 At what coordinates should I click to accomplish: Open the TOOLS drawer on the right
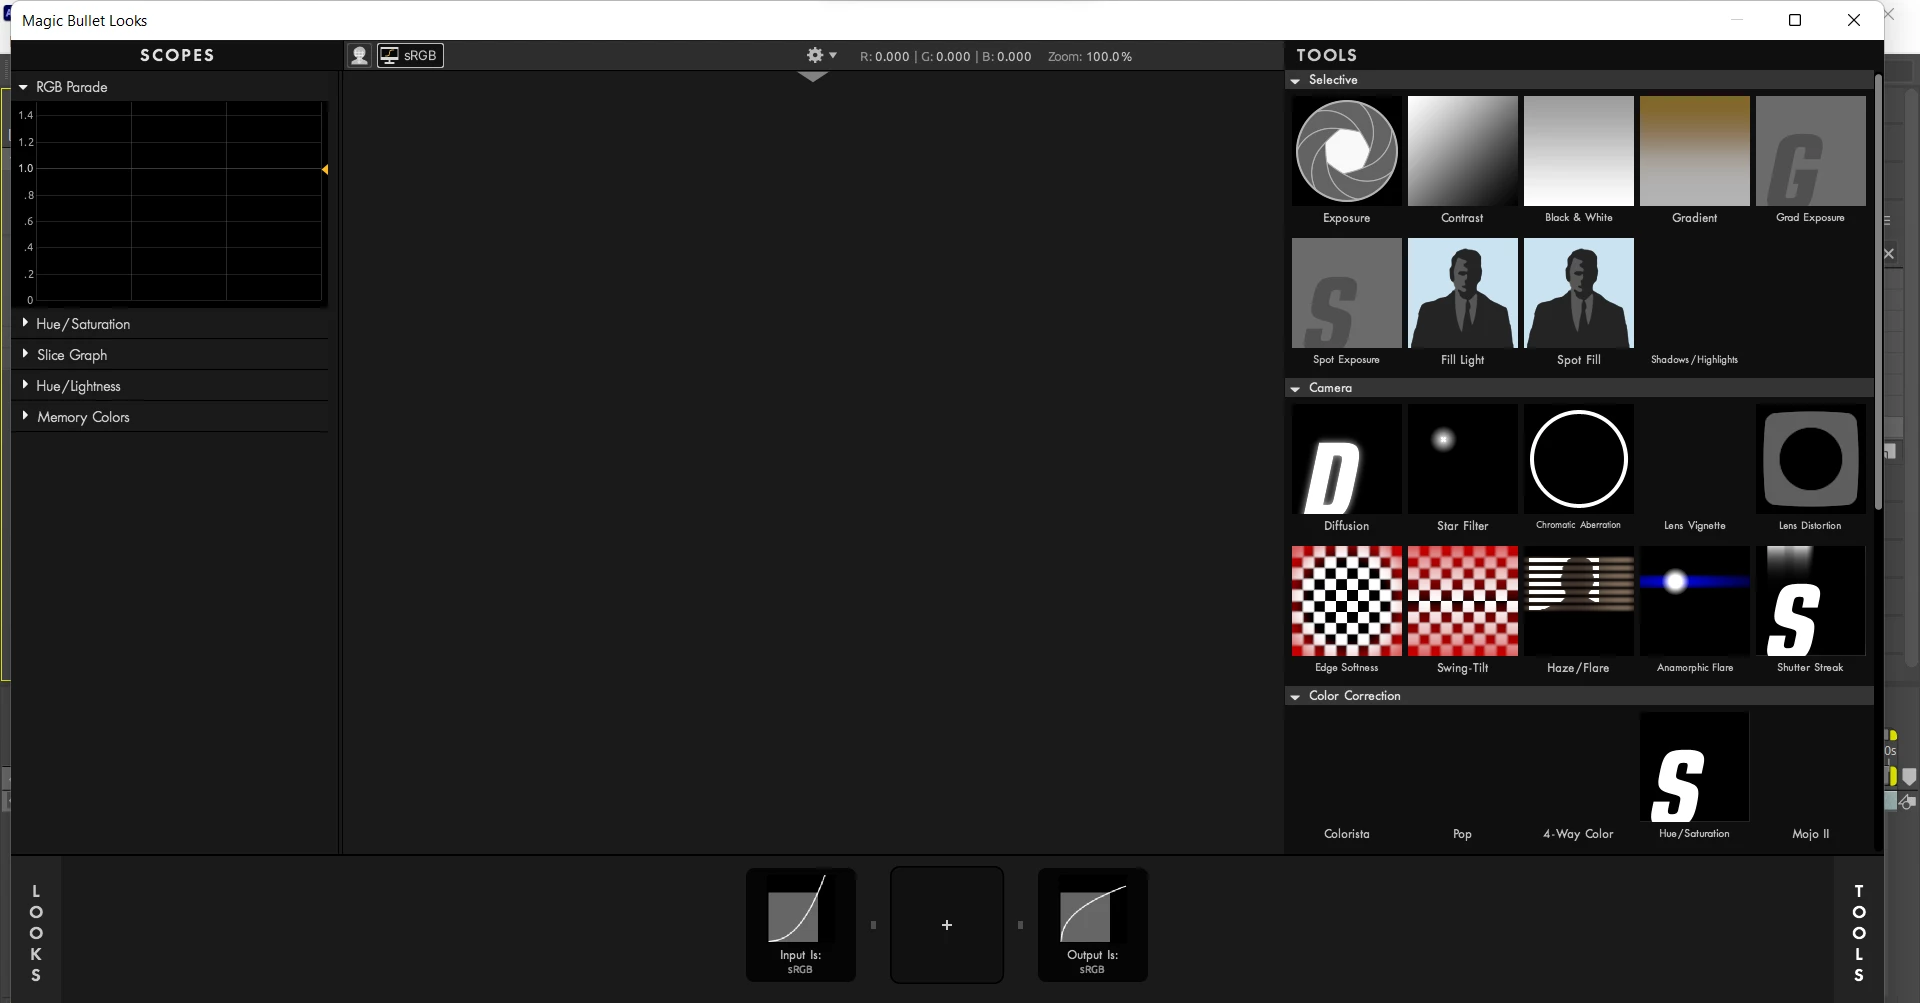(1859, 932)
